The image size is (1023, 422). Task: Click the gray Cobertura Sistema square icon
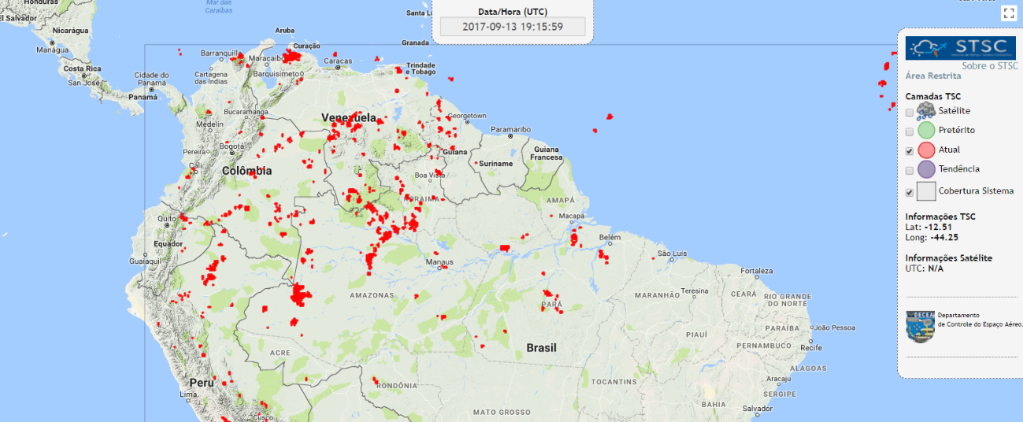click(x=925, y=191)
